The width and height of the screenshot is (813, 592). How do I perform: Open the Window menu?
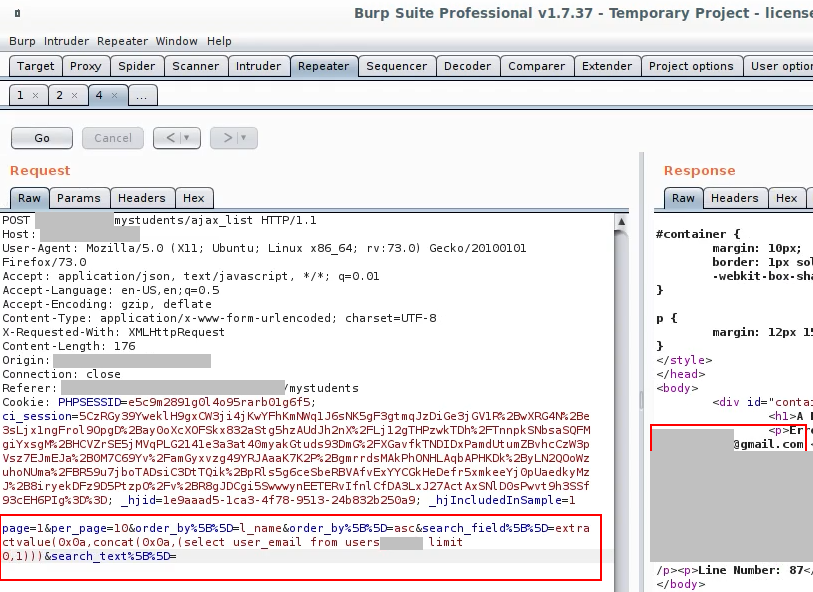pyautogui.click(x=177, y=41)
